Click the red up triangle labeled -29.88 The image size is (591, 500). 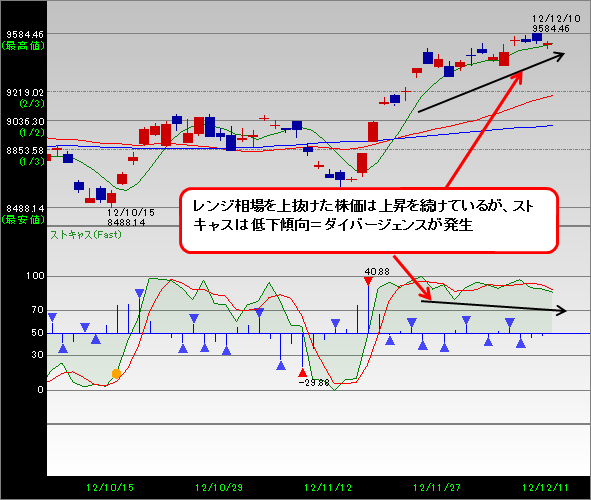(302, 373)
